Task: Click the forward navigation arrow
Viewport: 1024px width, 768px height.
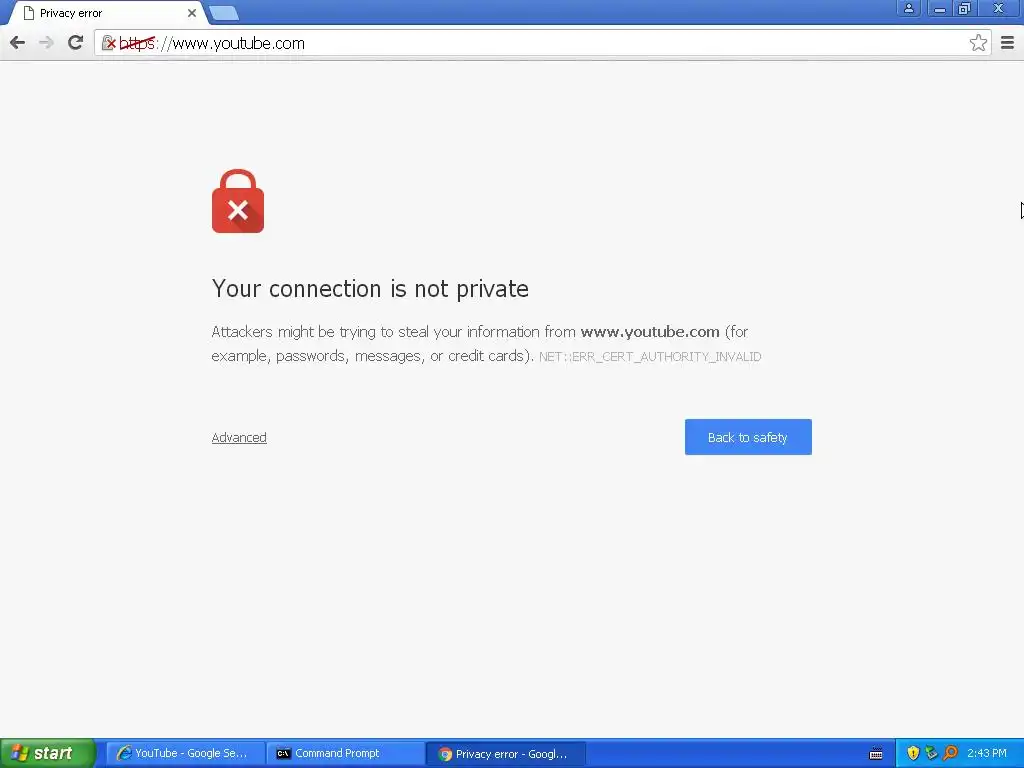Action: pyautogui.click(x=46, y=43)
